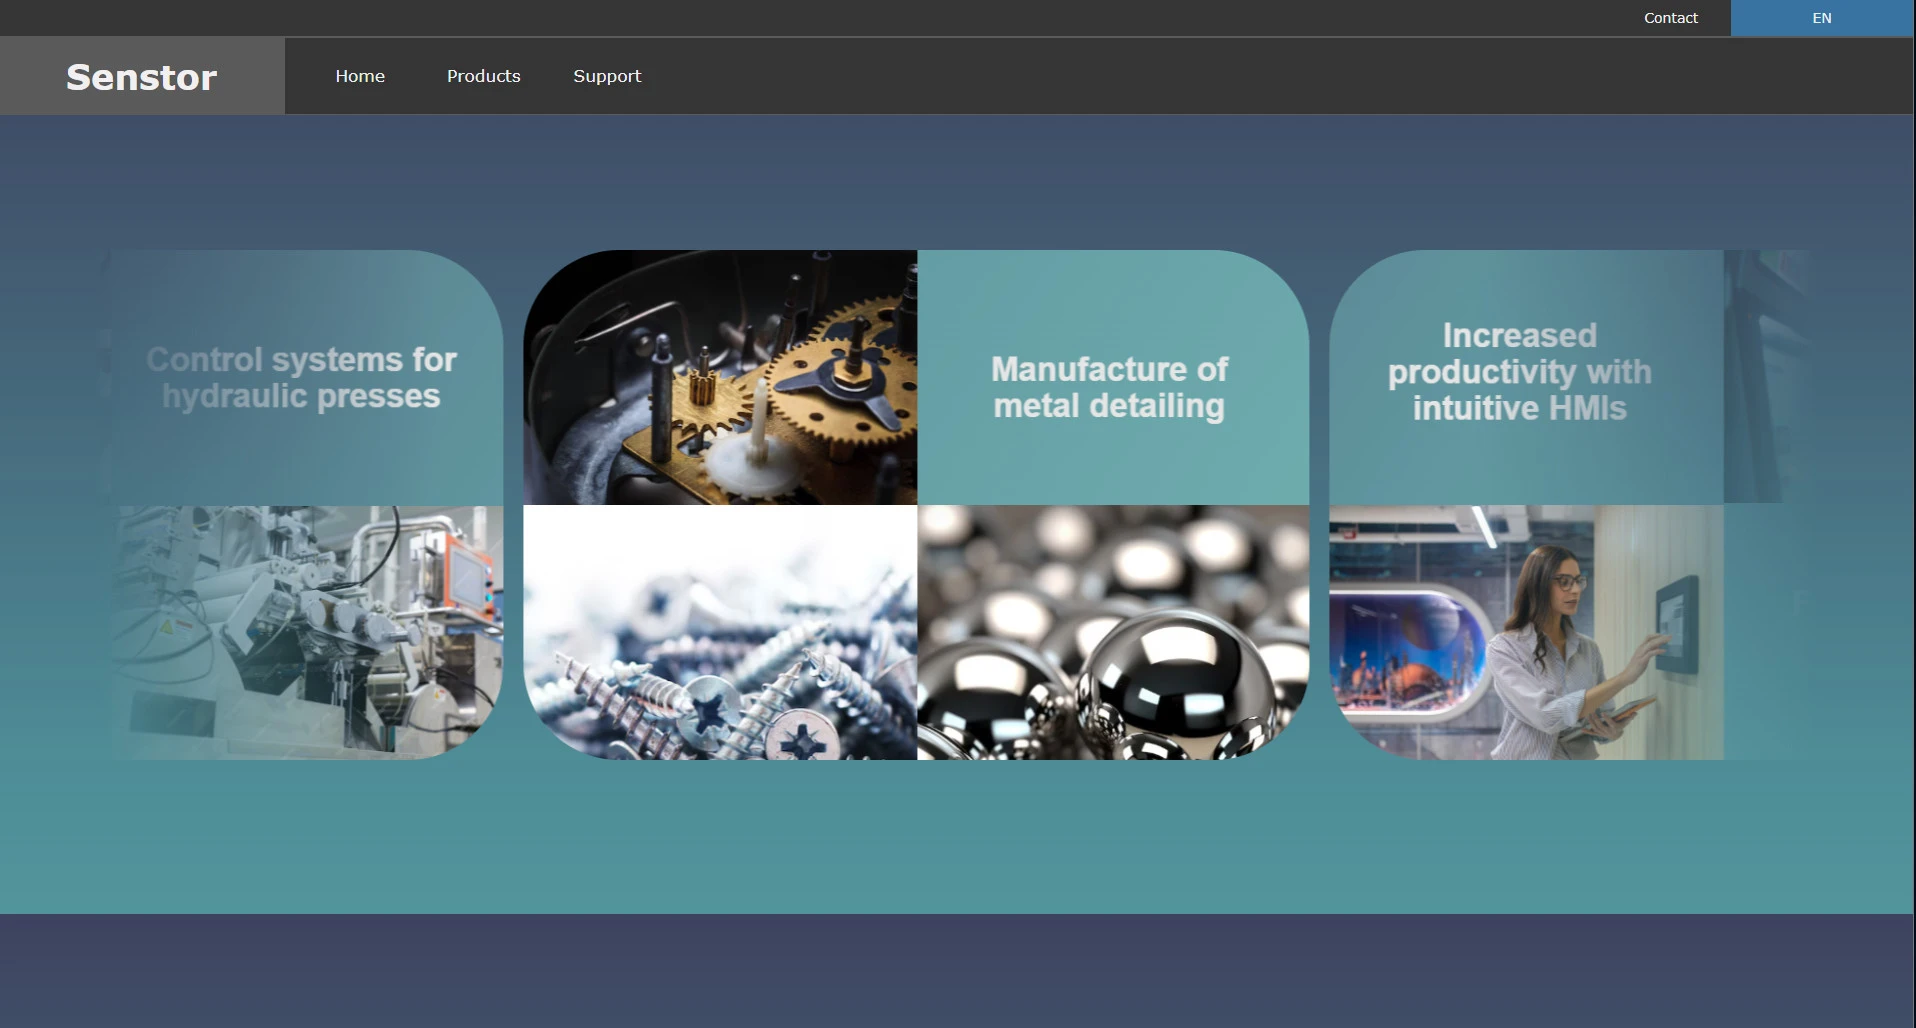1916x1028 pixels.
Task: Go to the Support page
Action: [607, 76]
